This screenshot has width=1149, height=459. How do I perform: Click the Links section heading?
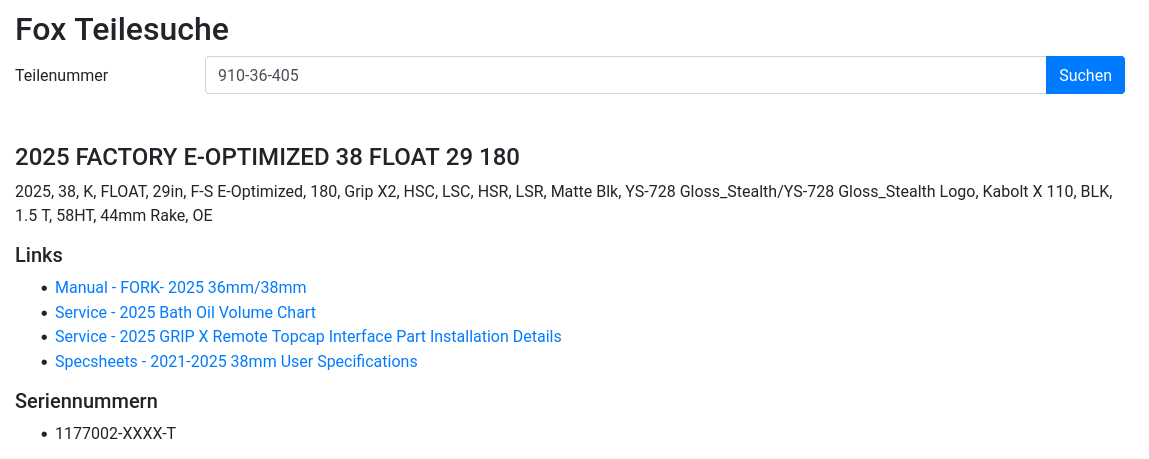39,255
